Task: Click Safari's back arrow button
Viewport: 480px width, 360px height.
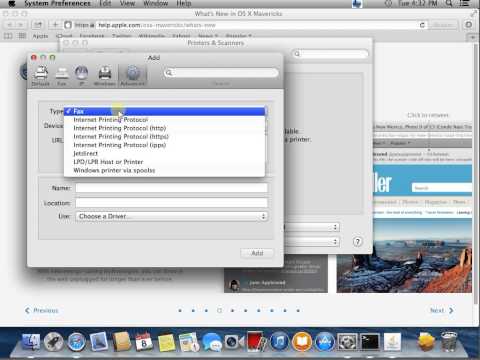Action: 10,25
